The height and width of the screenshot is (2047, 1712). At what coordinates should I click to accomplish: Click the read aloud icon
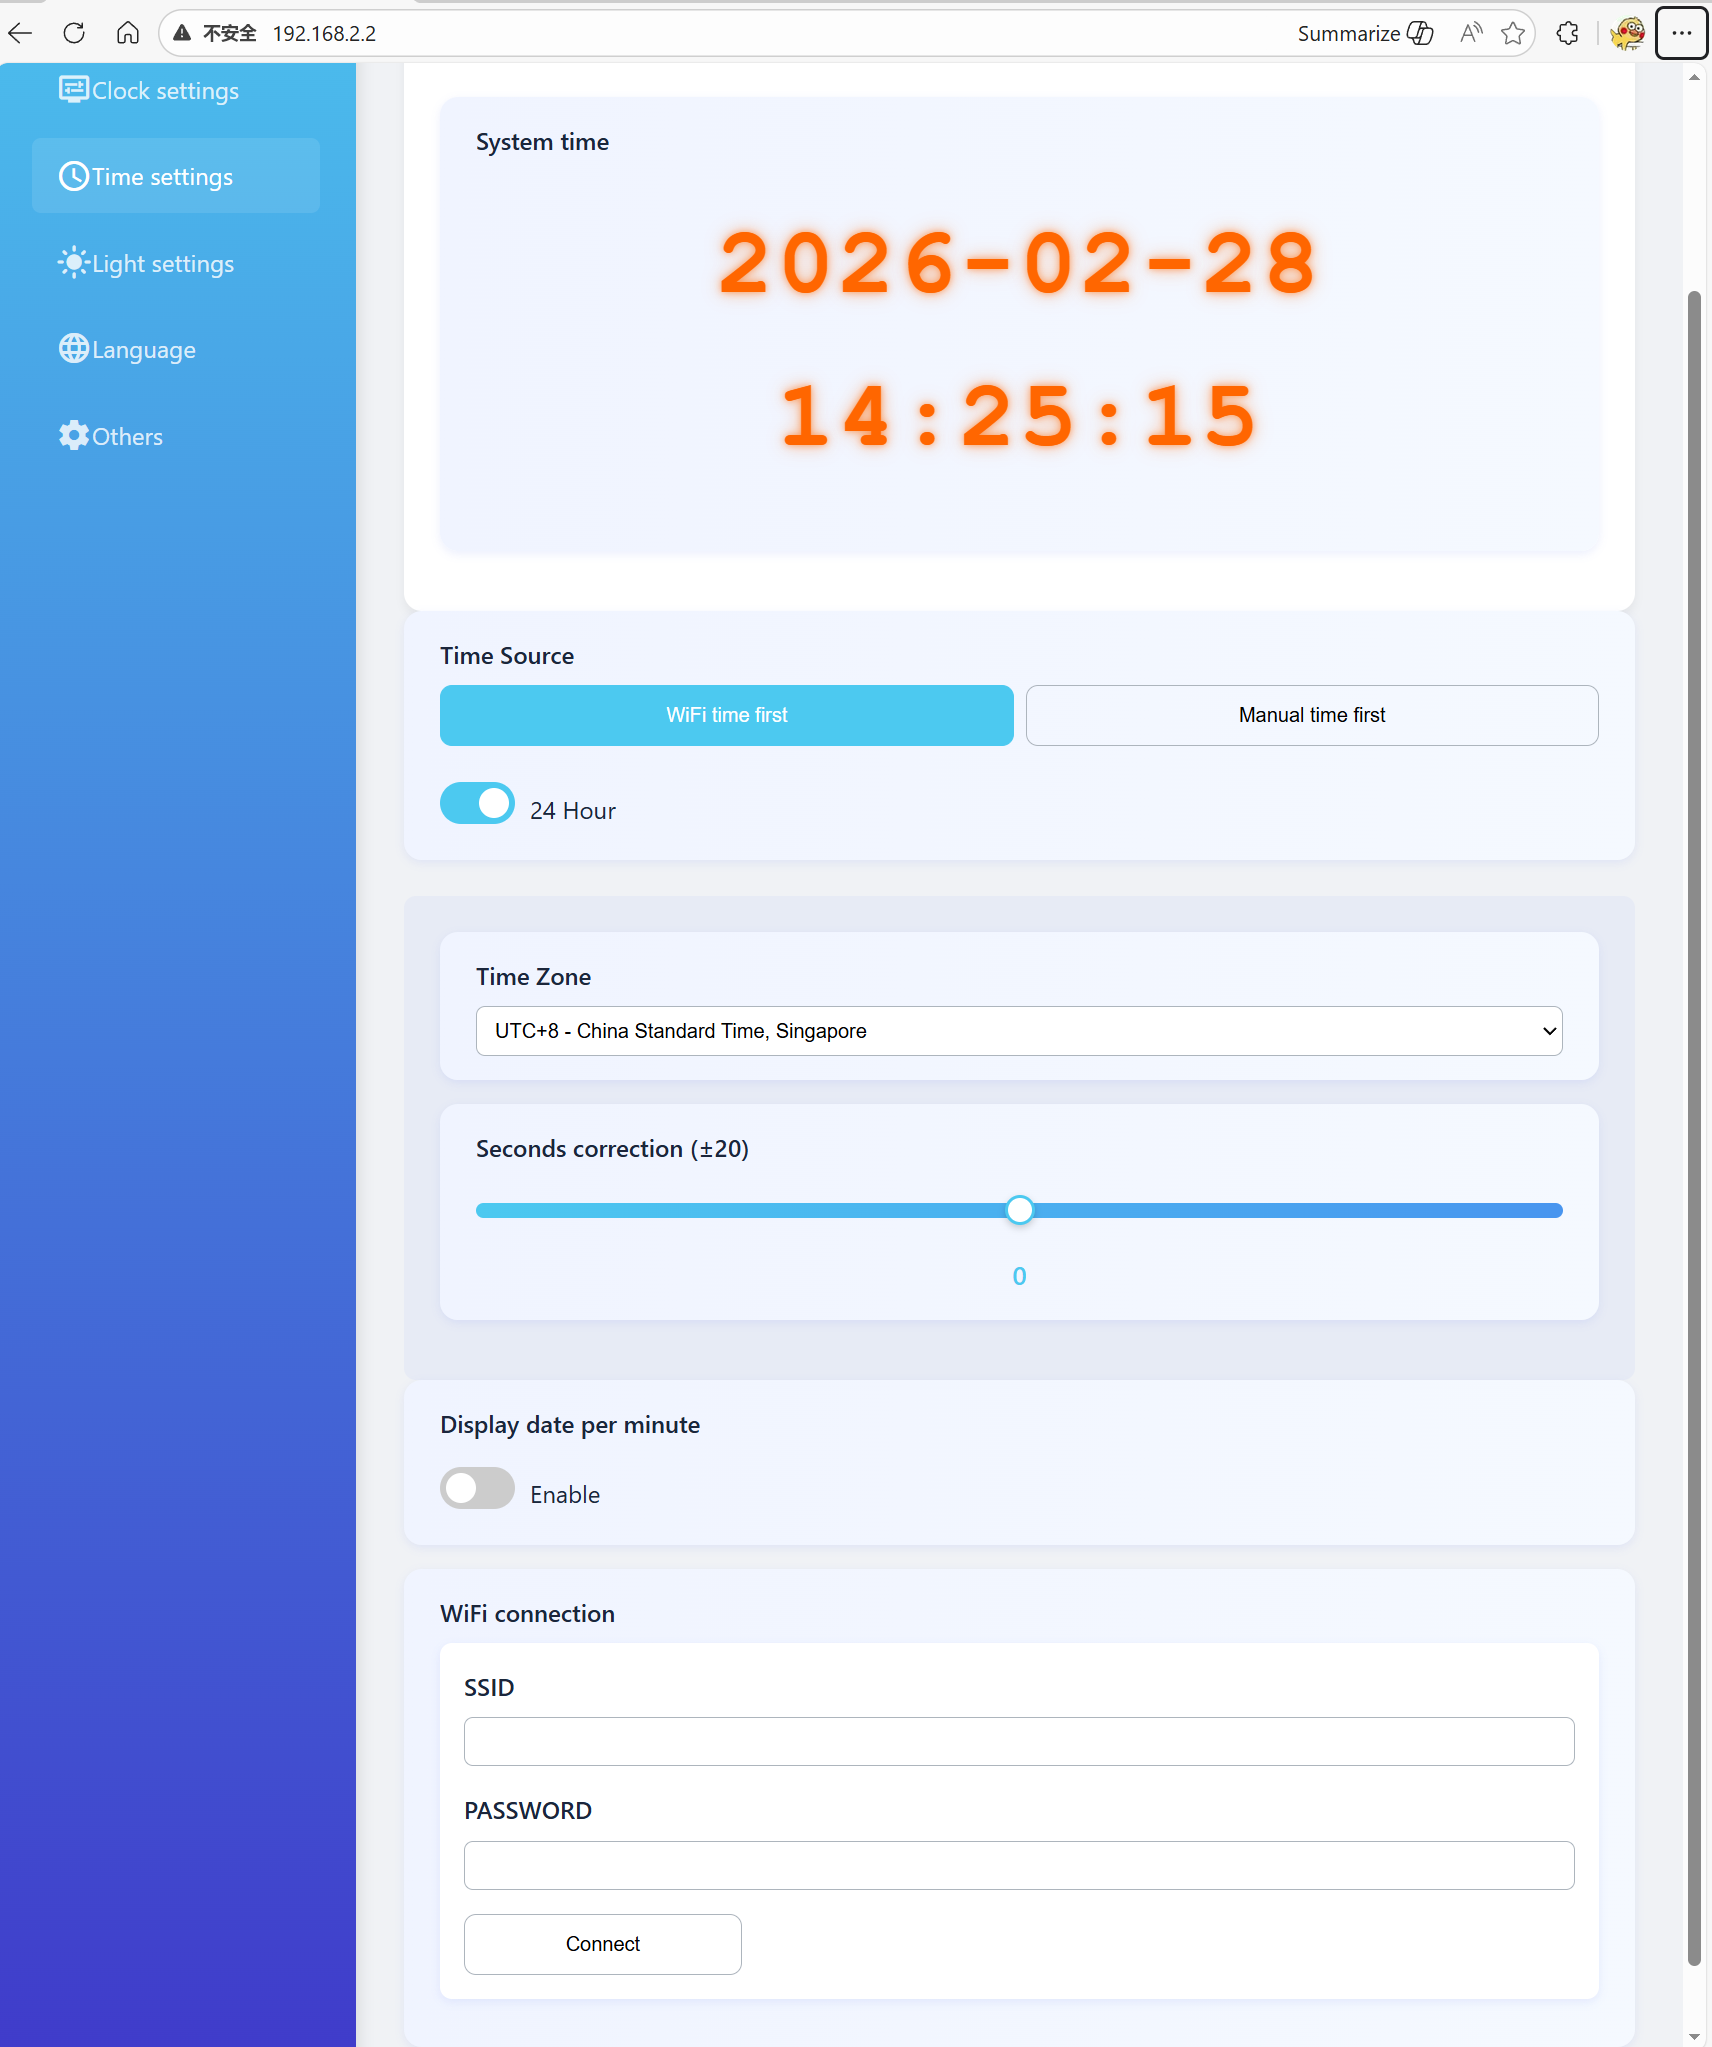click(1470, 33)
